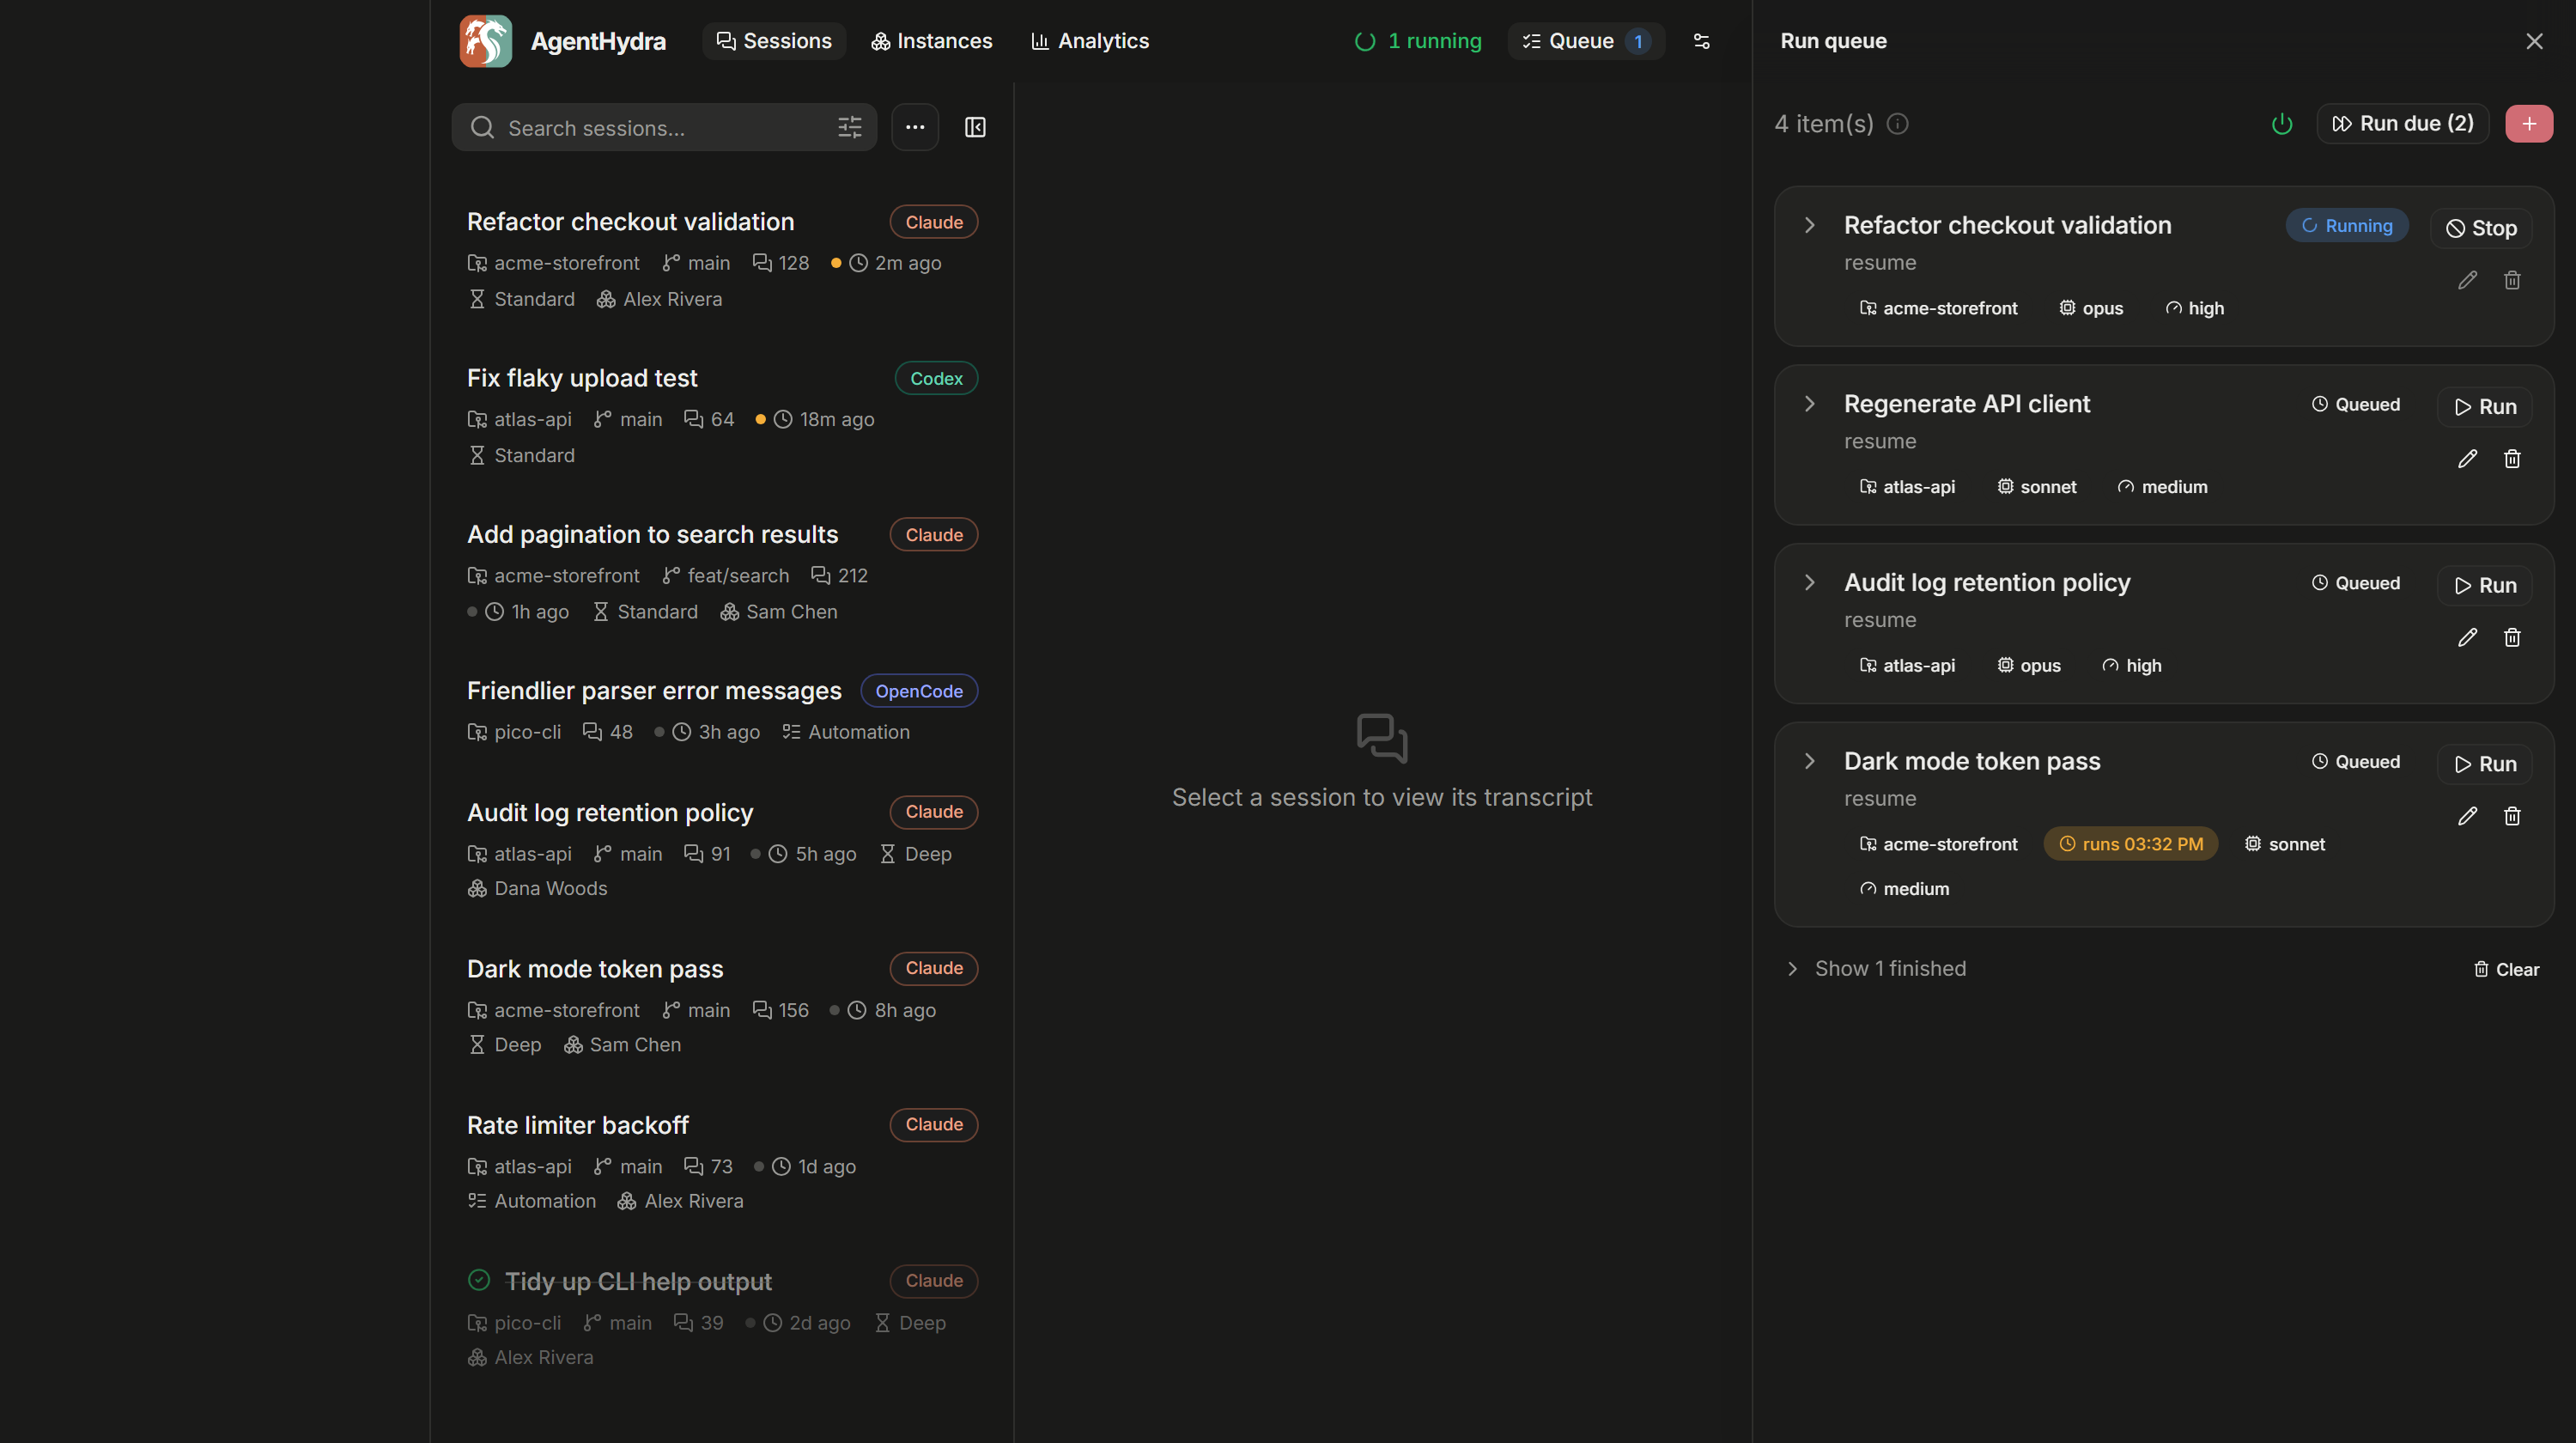Open the sessions more options menu

coord(914,127)
